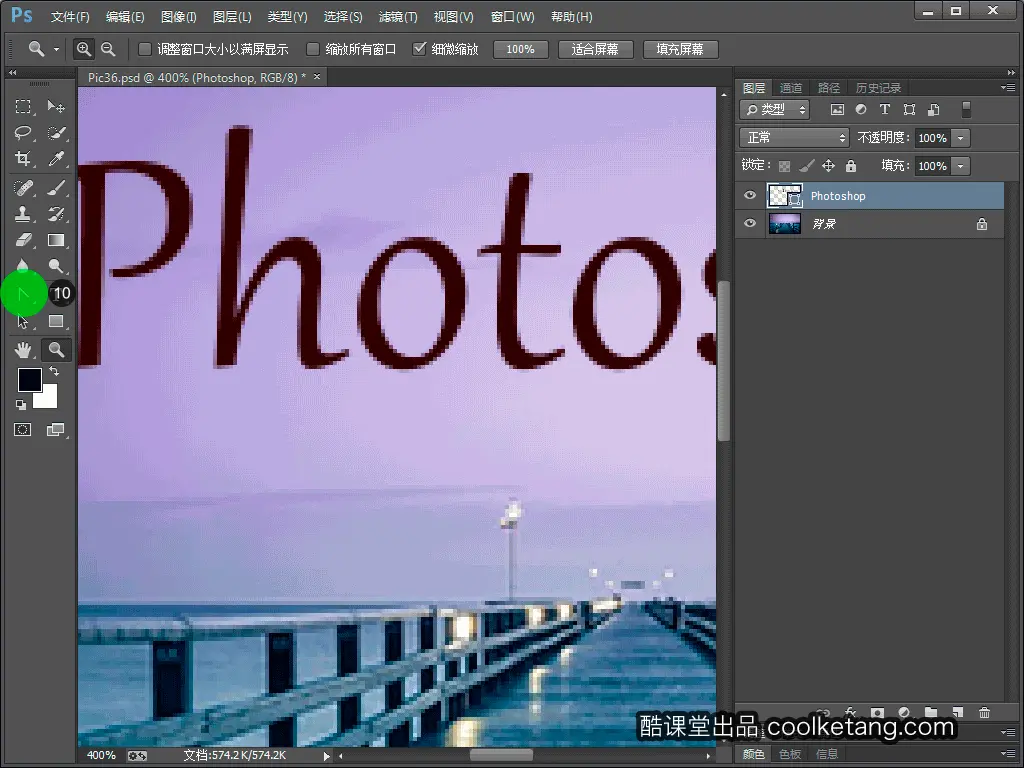Select the Gradient tool
The width and height of the screenshot is (1024, 768).
click(x=56, y=240)
